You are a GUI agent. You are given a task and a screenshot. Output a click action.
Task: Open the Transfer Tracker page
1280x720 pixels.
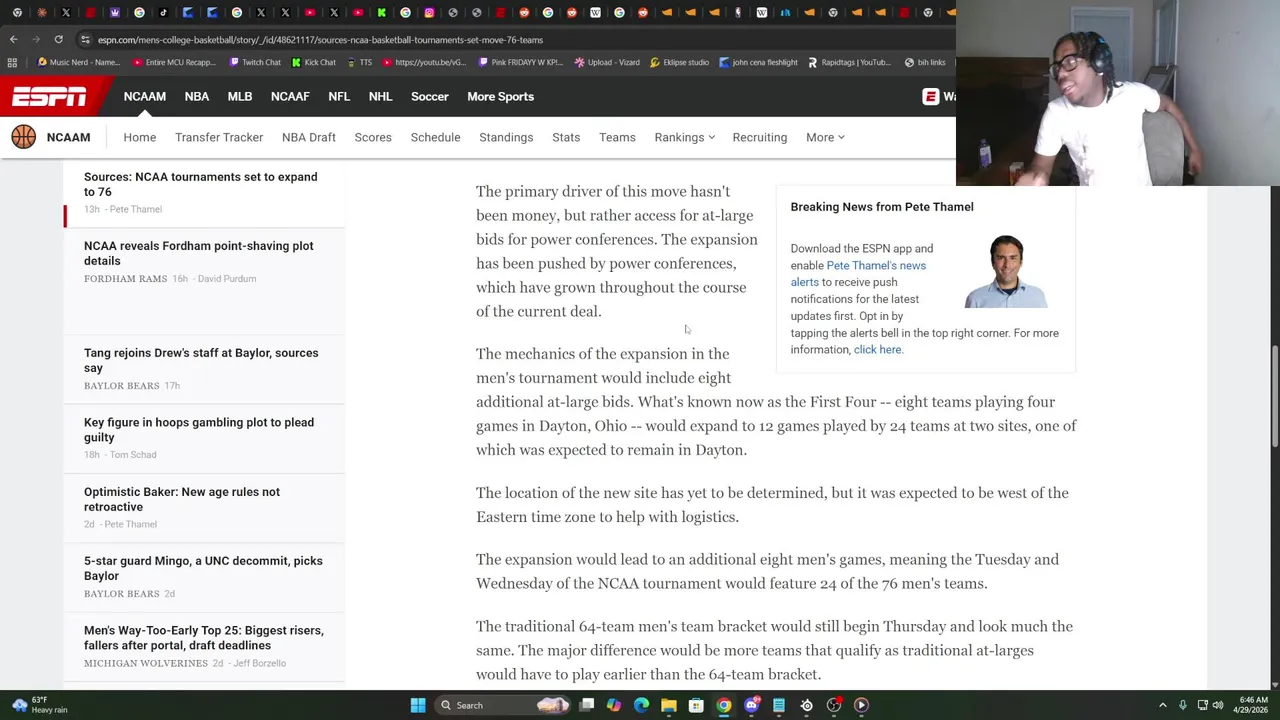219,137
